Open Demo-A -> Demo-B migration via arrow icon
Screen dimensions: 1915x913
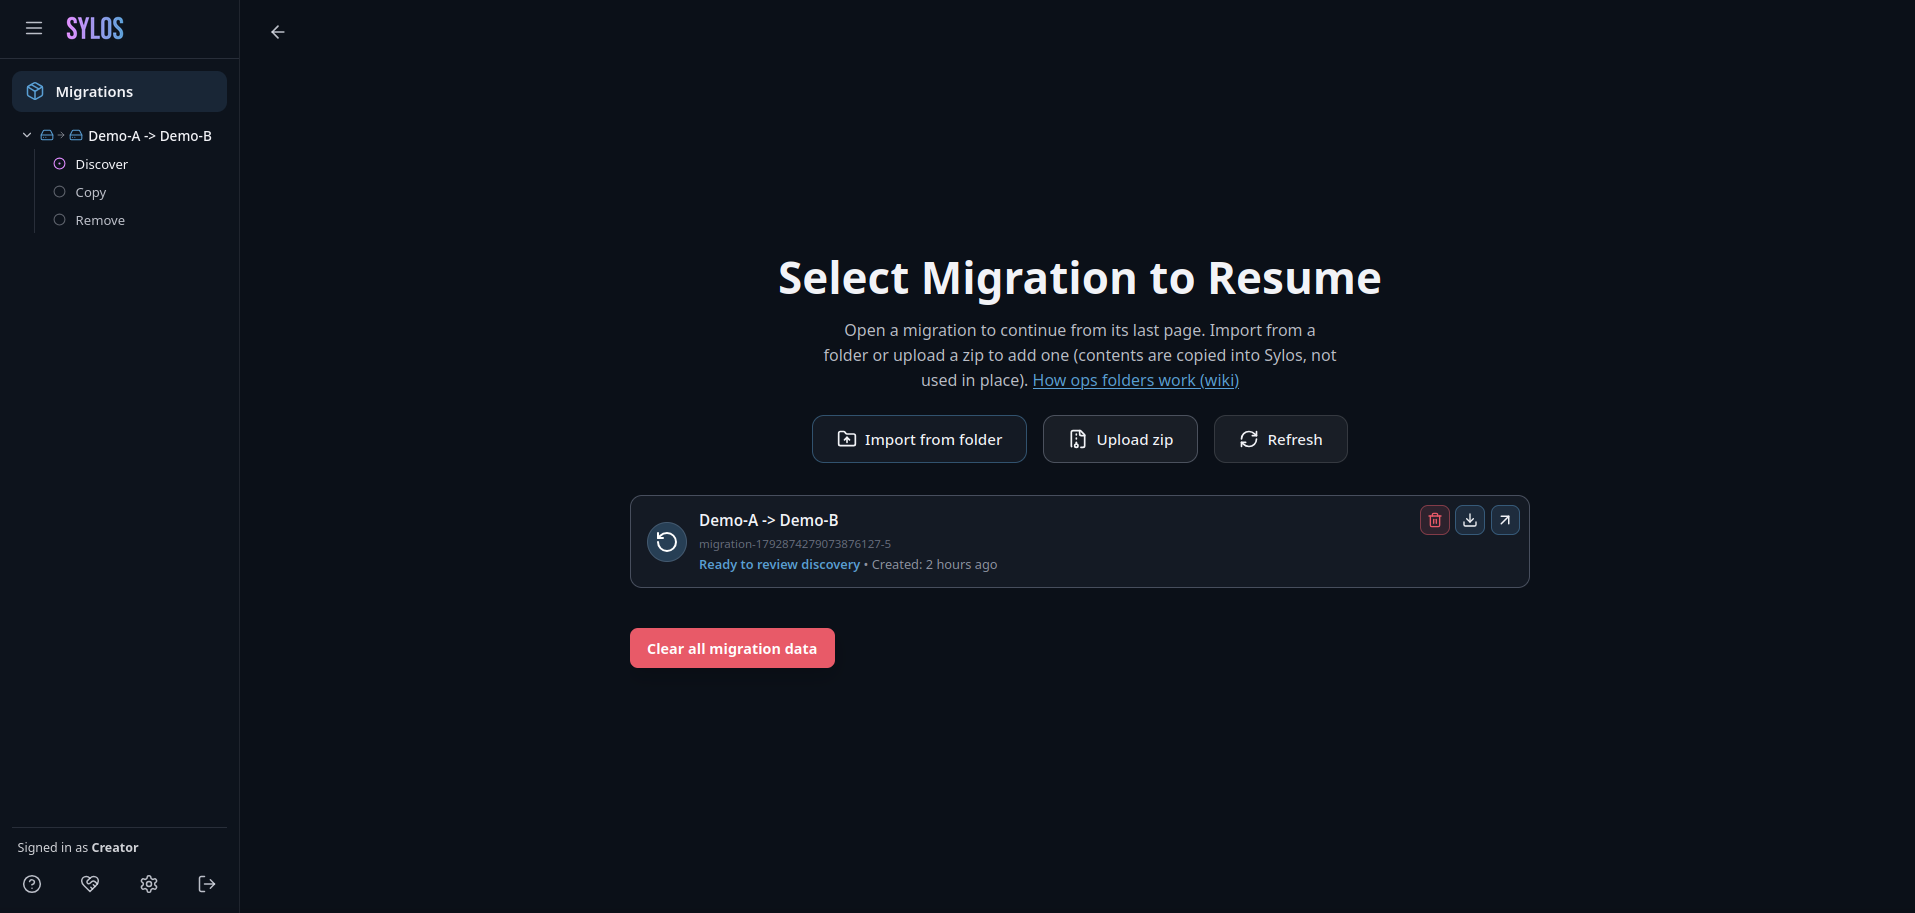[x=1505, y=520]
